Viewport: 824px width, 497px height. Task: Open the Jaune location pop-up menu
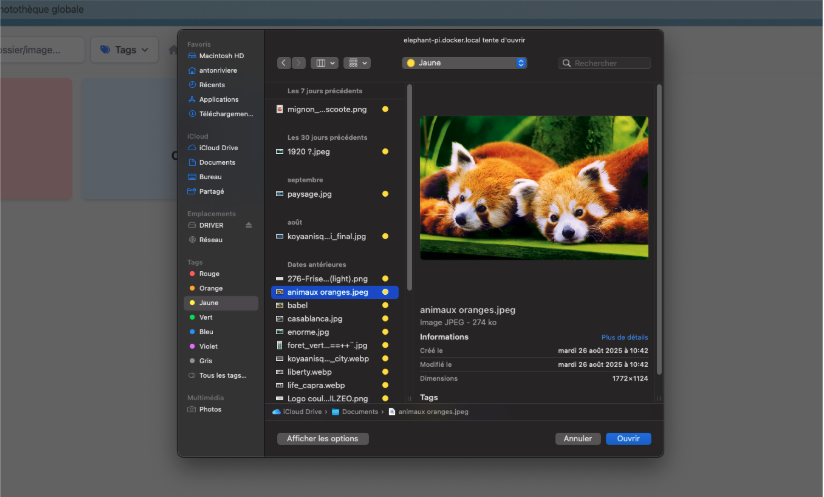(464, 63)
